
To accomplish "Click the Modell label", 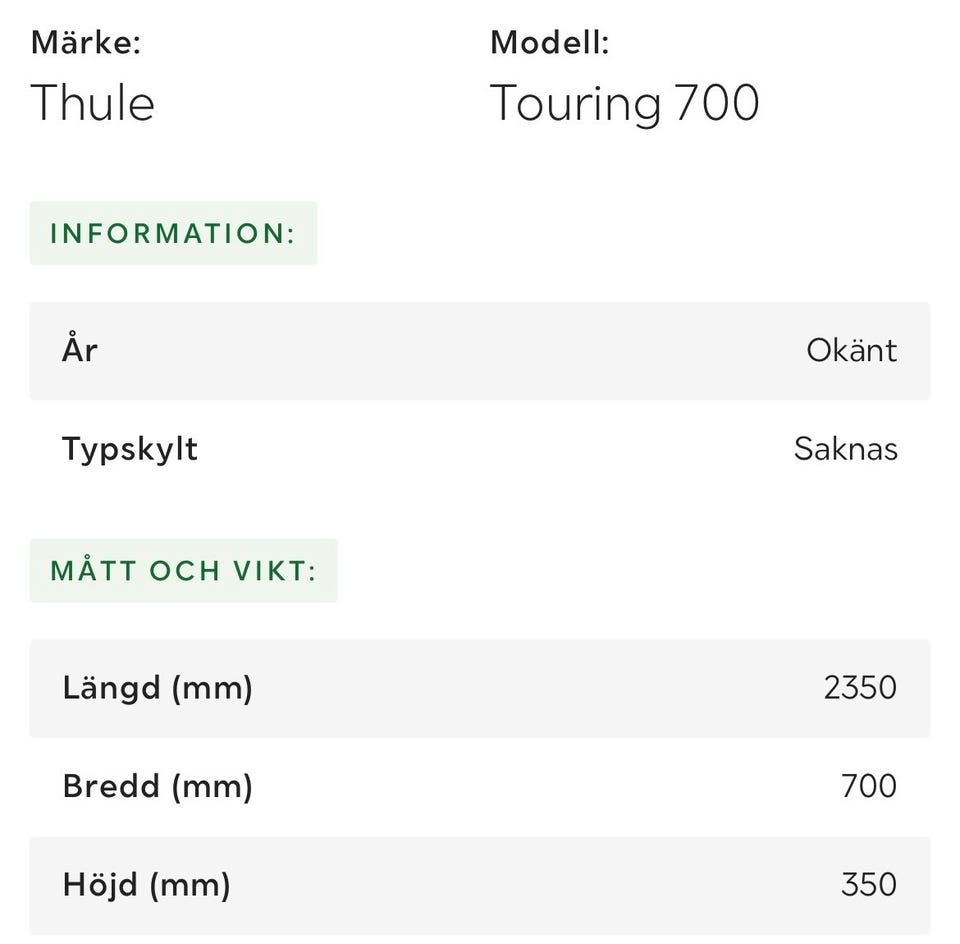I will pos(549,43).
